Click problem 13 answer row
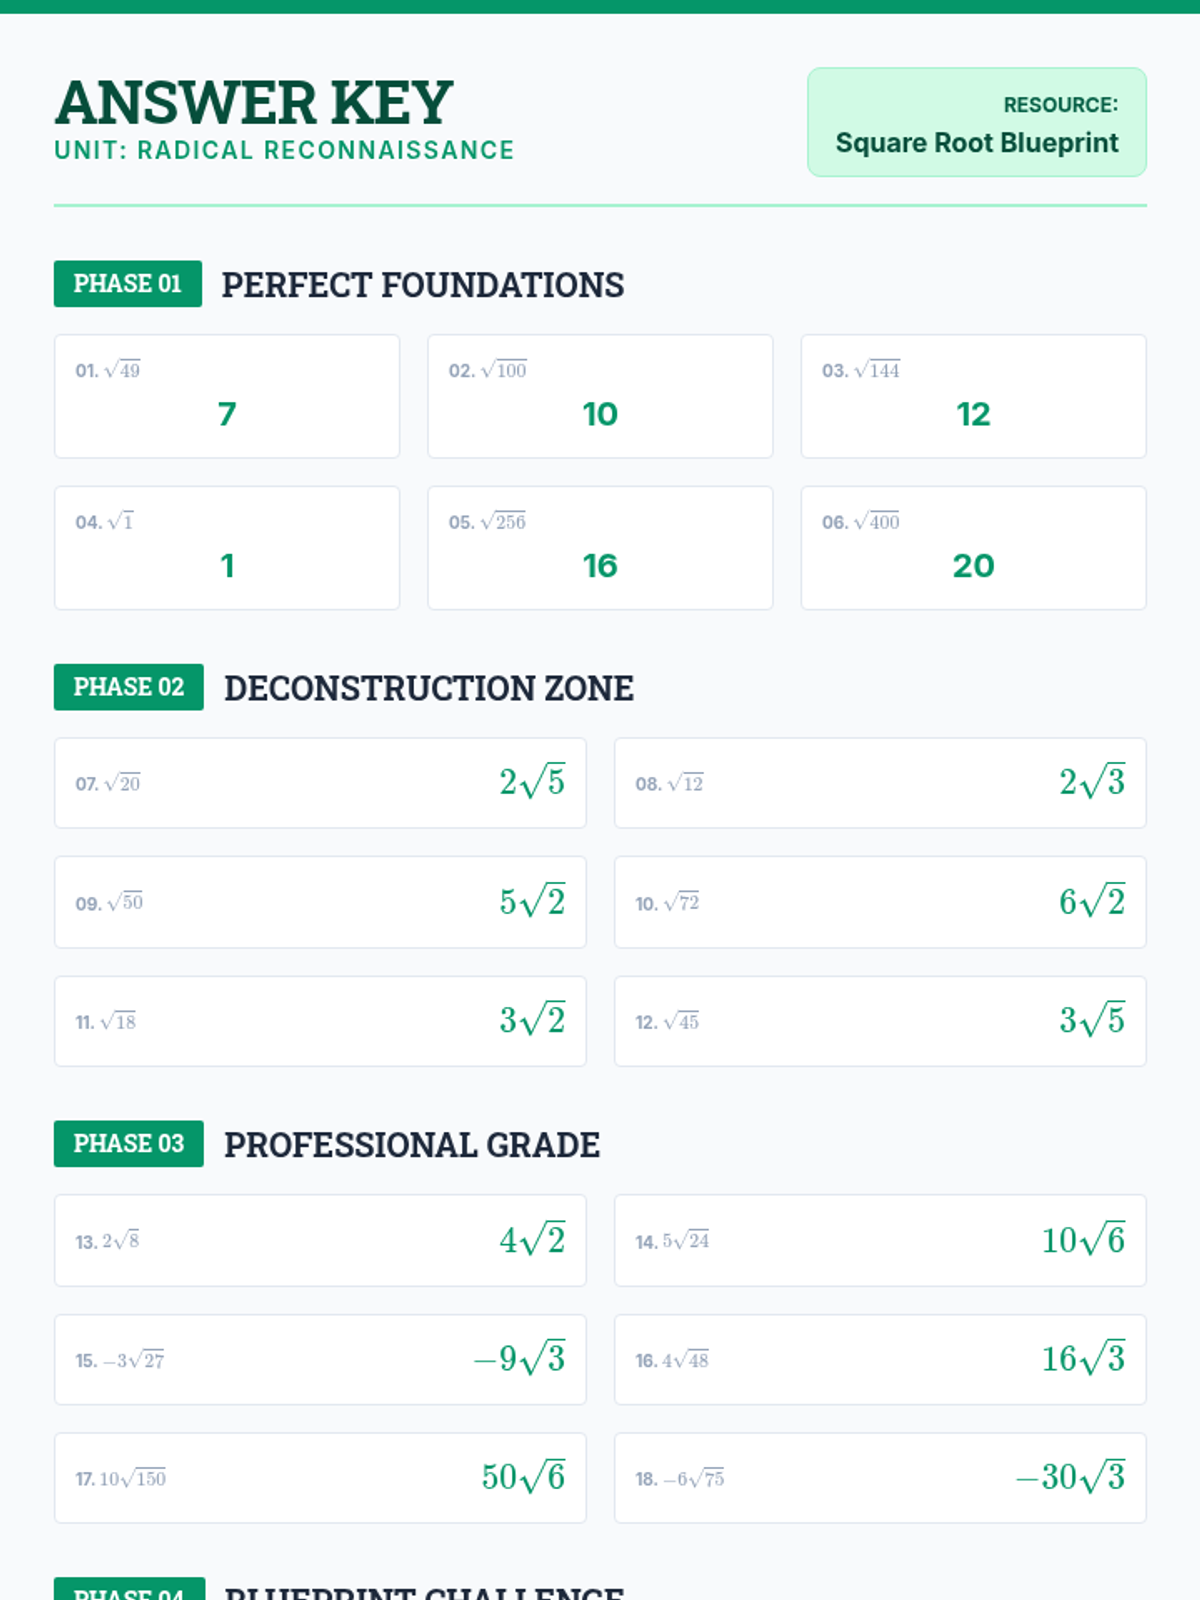The height and width of the screenshot is (1600, 1200). [x=320, y=1240]
